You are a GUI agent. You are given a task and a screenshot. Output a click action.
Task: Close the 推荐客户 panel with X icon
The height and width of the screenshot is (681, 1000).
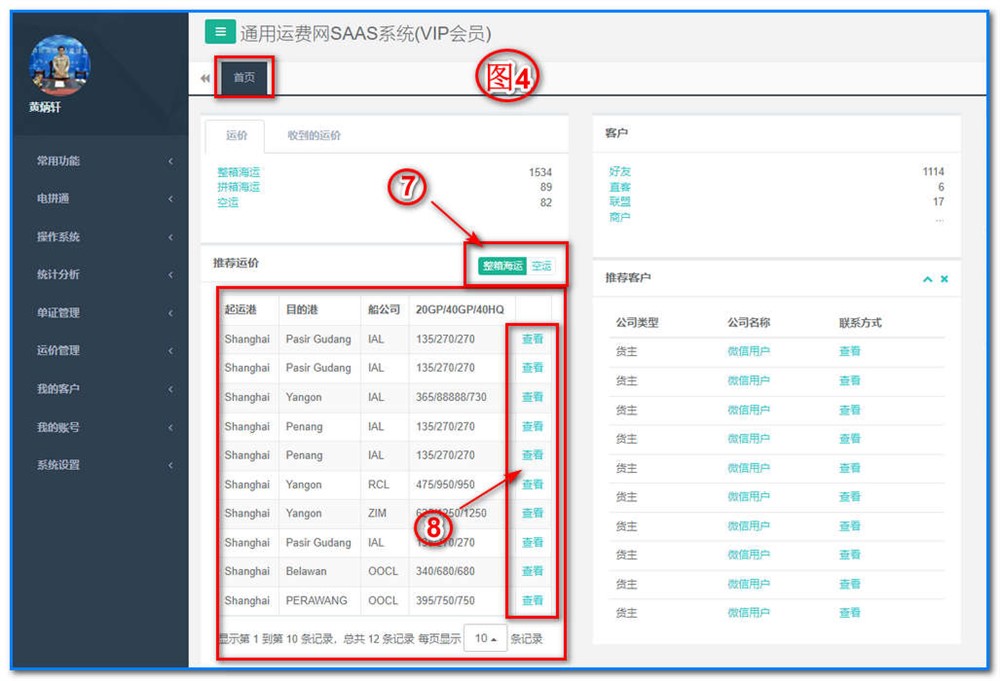pos(944,279)
